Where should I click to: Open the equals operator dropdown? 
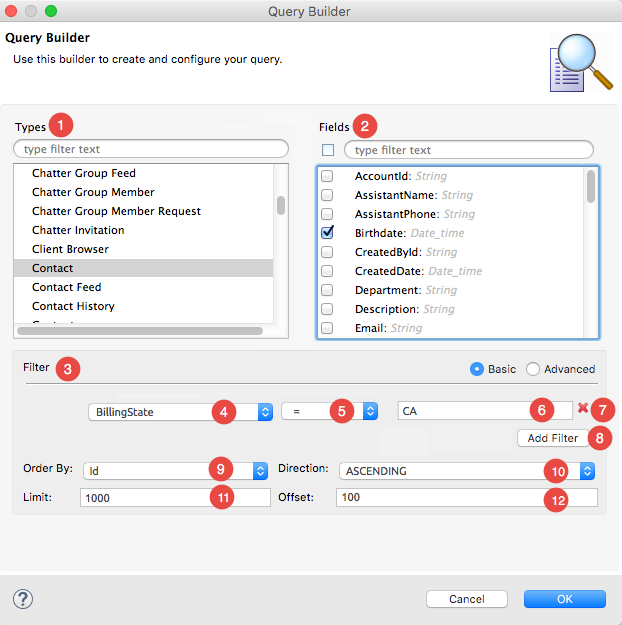tap(330, 411)
